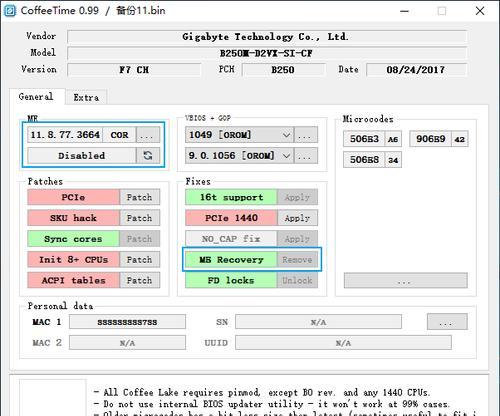Screen dimensions: 500x416
Task: Click the Microcodes ellipsis button
Action: coord(405,280)
